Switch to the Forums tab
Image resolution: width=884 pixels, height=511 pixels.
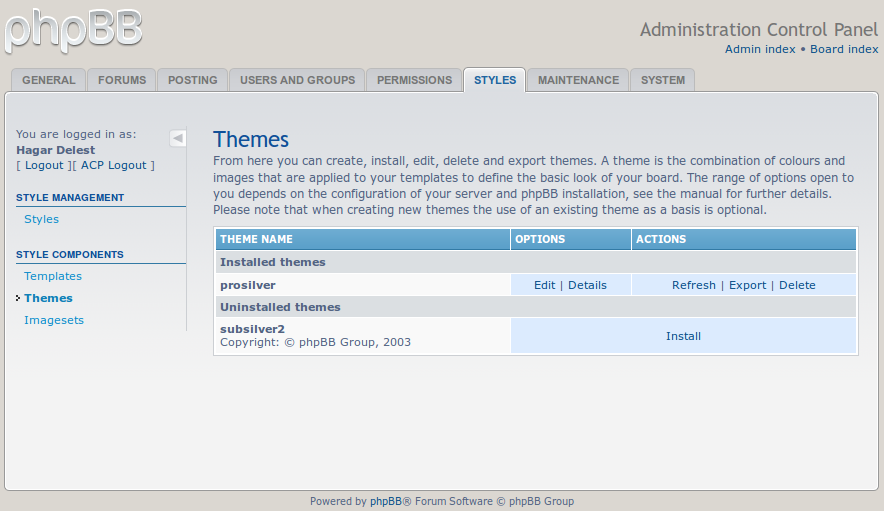pos(122,80)
